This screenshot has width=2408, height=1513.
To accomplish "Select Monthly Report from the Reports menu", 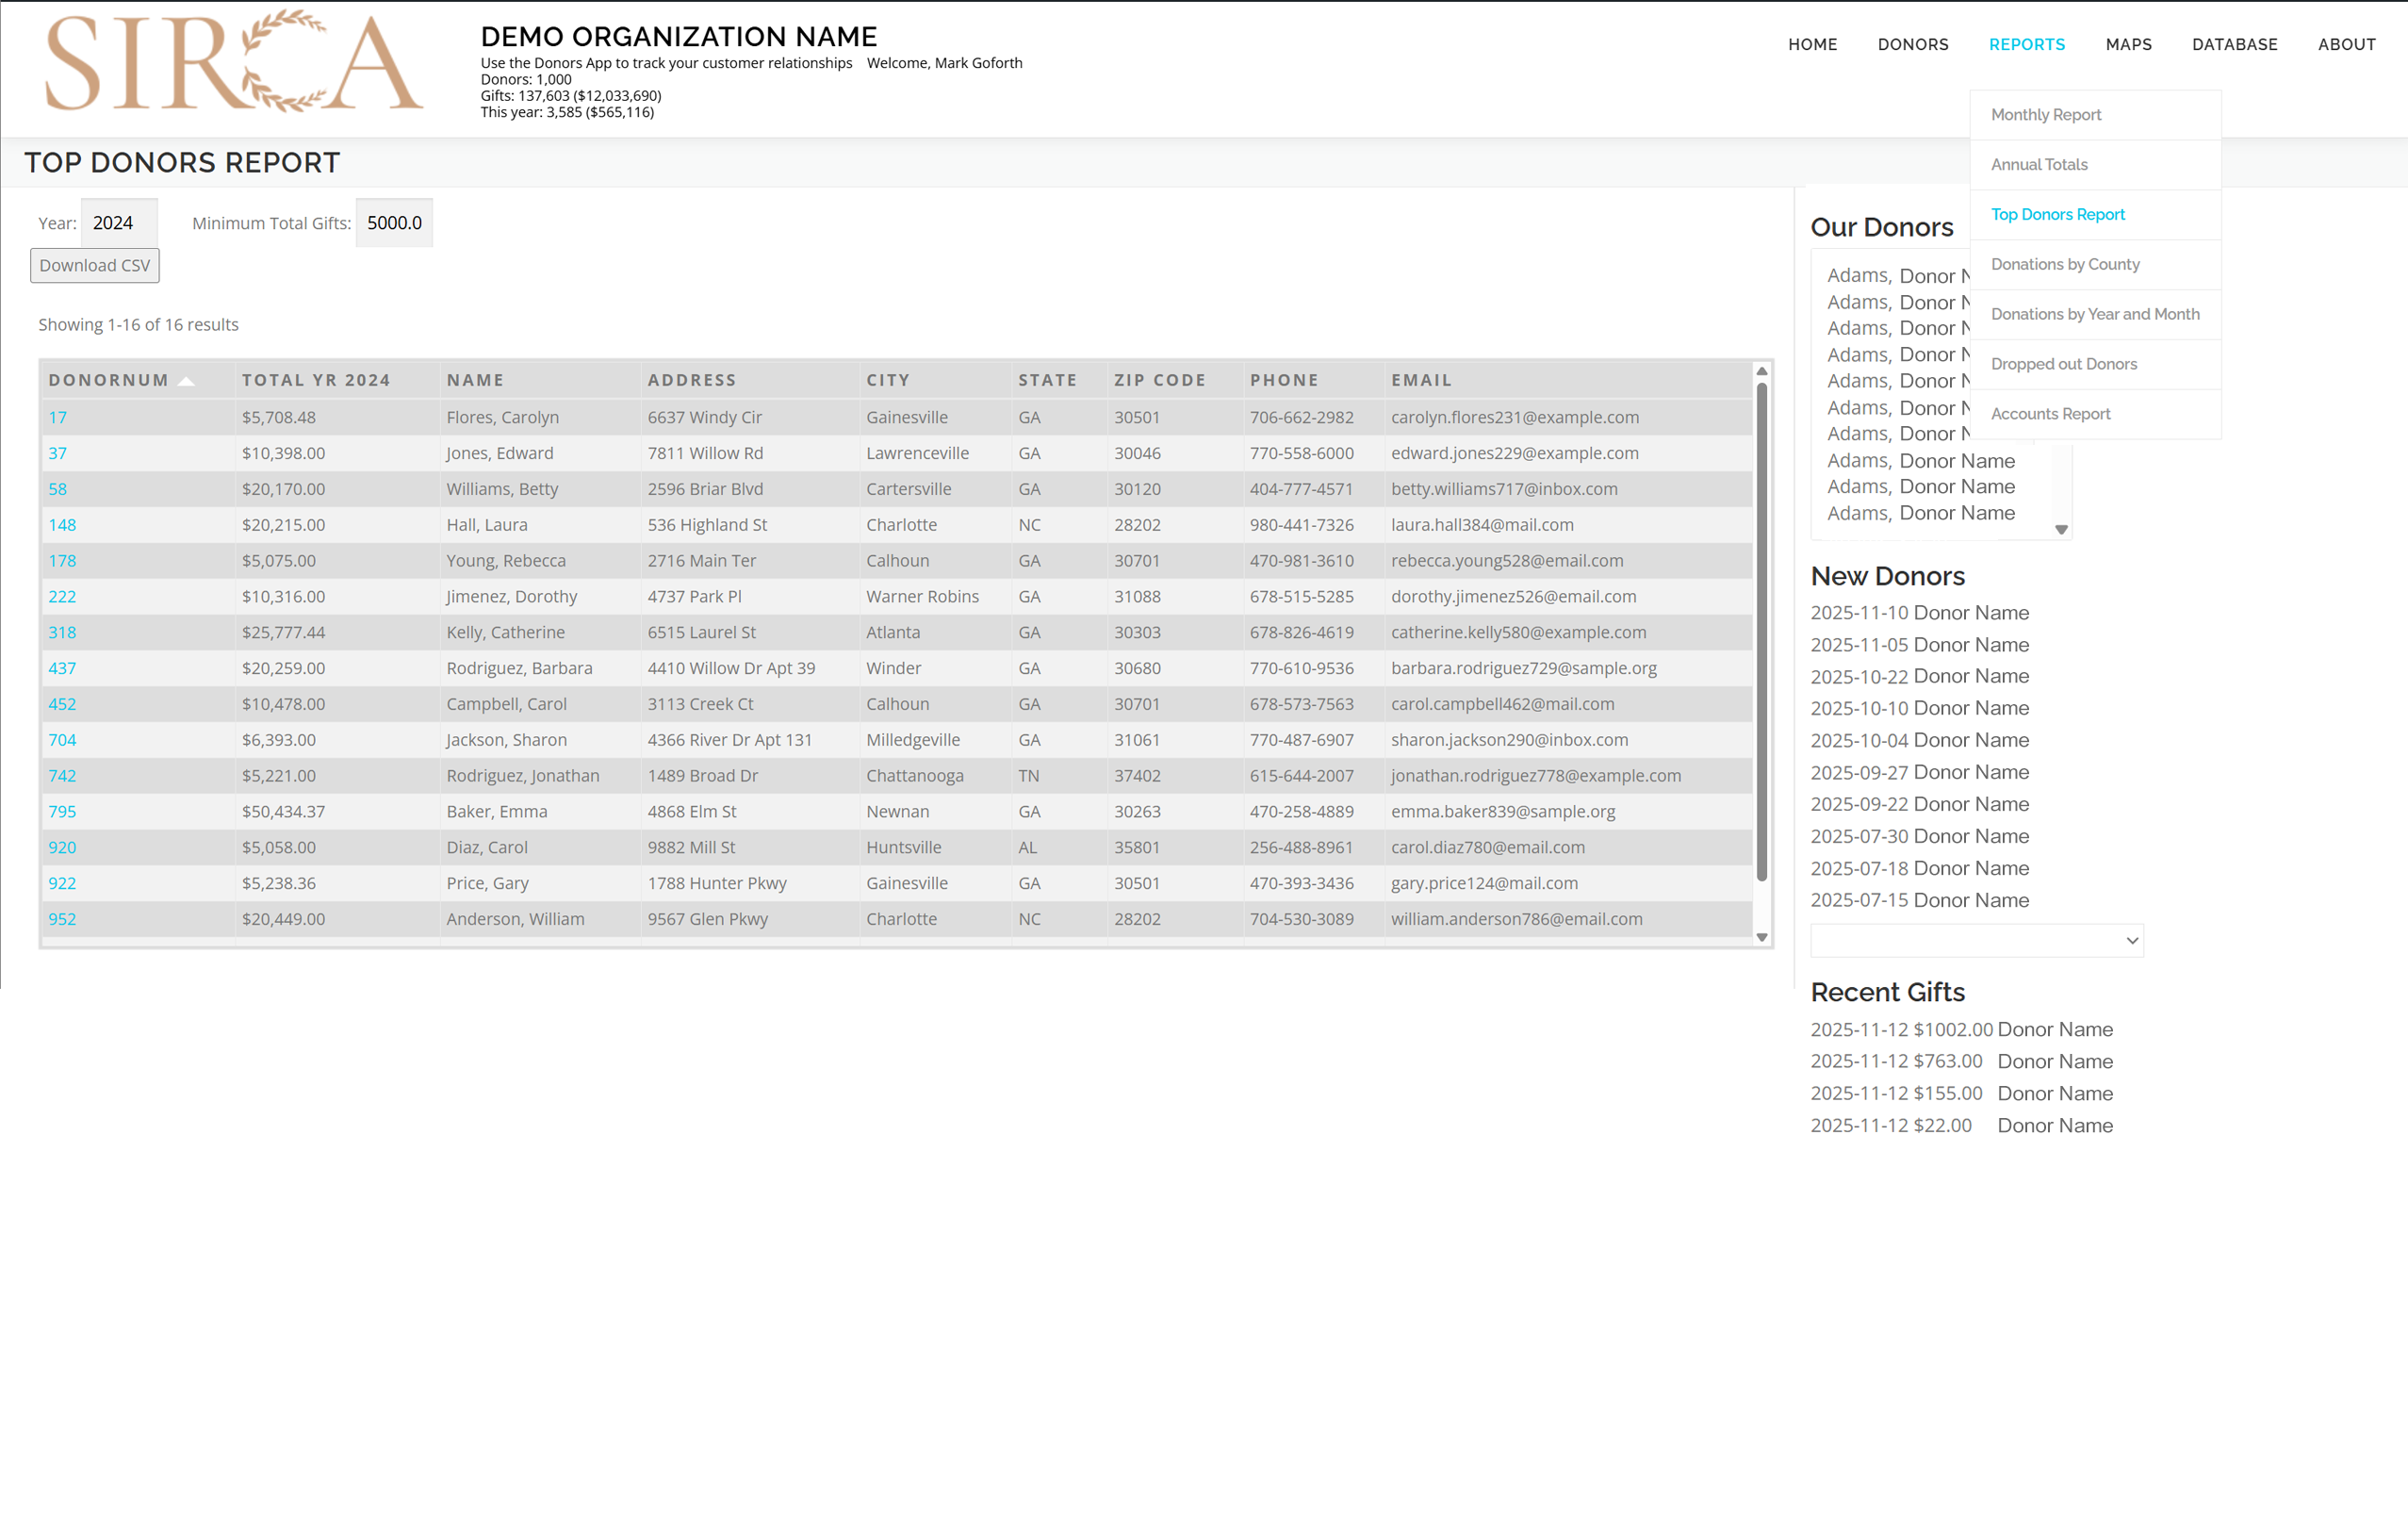I will click(x=2045, y=115).
